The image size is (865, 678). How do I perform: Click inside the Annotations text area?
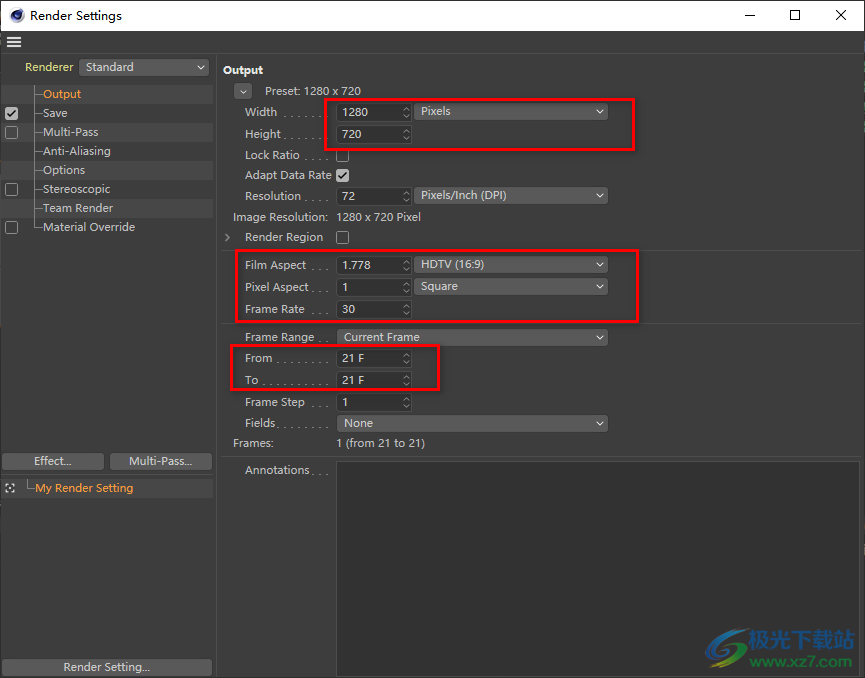598,568
